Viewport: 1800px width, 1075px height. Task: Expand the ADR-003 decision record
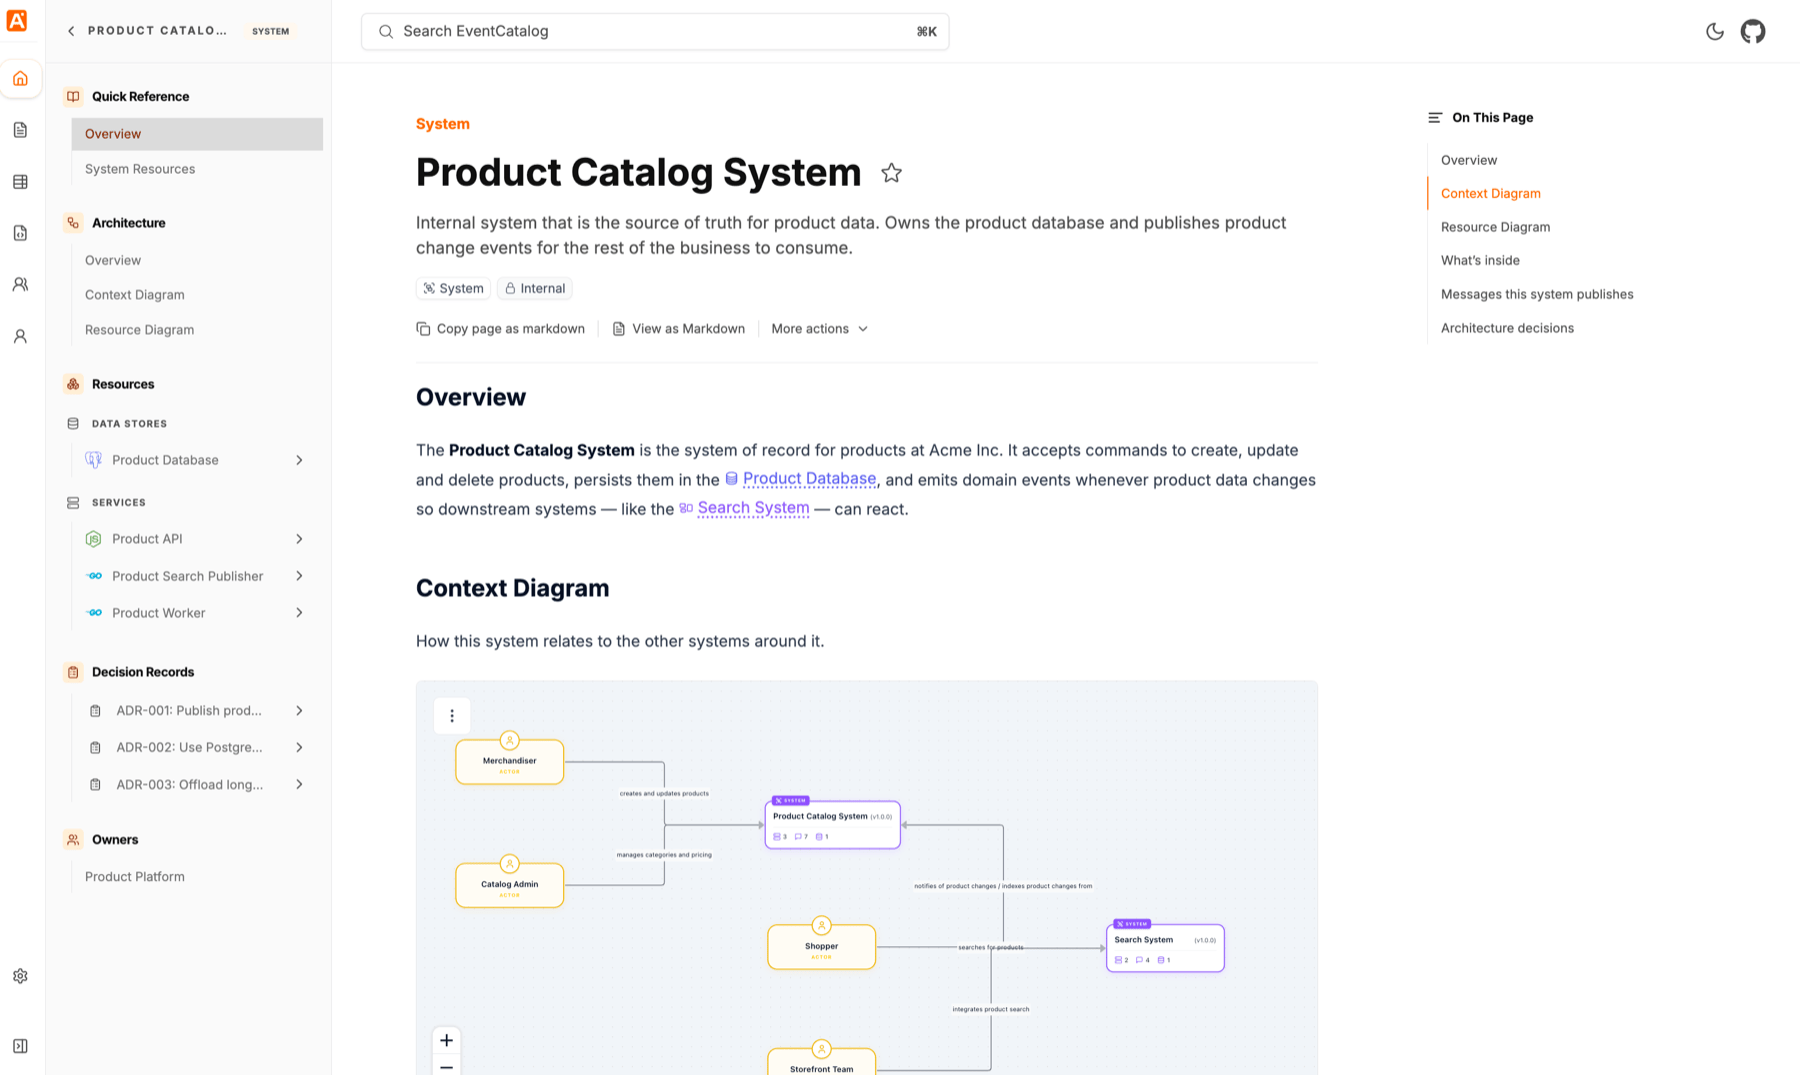click(299, 785)
